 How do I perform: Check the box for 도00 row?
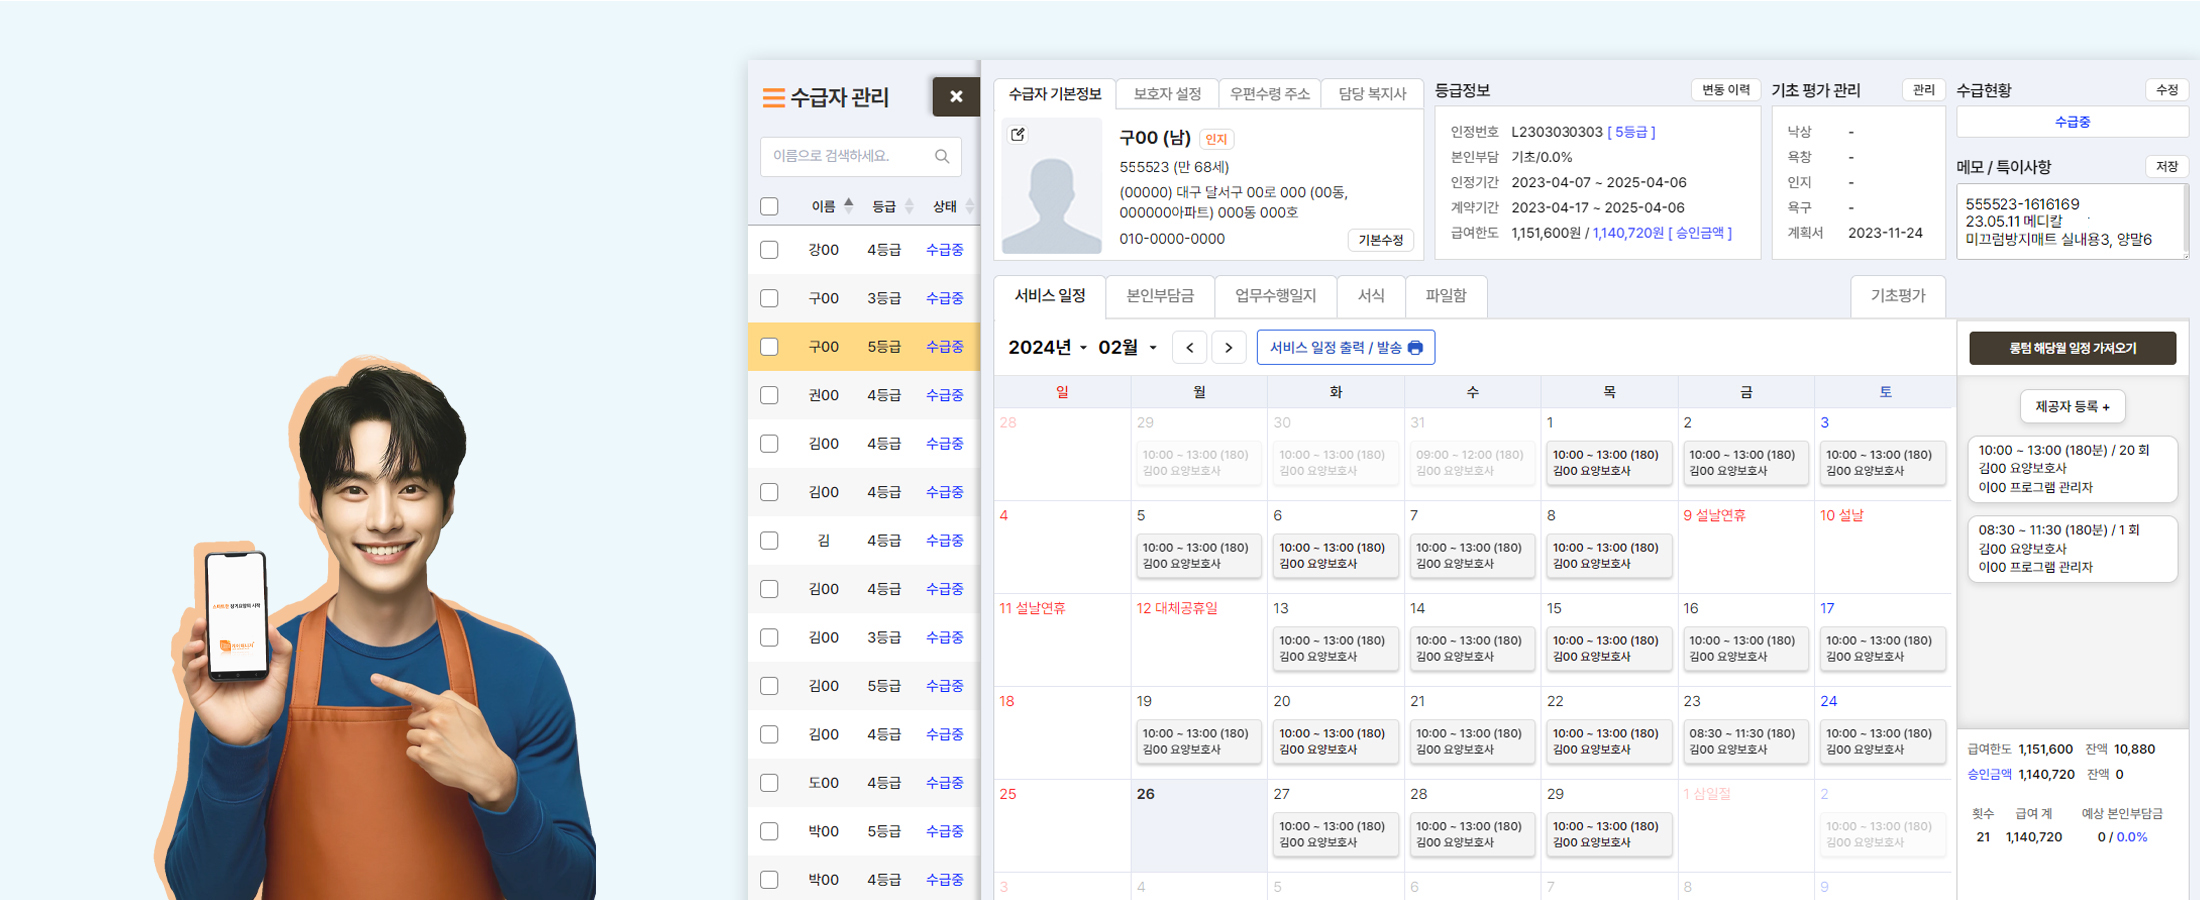click(x=769, y=782)
